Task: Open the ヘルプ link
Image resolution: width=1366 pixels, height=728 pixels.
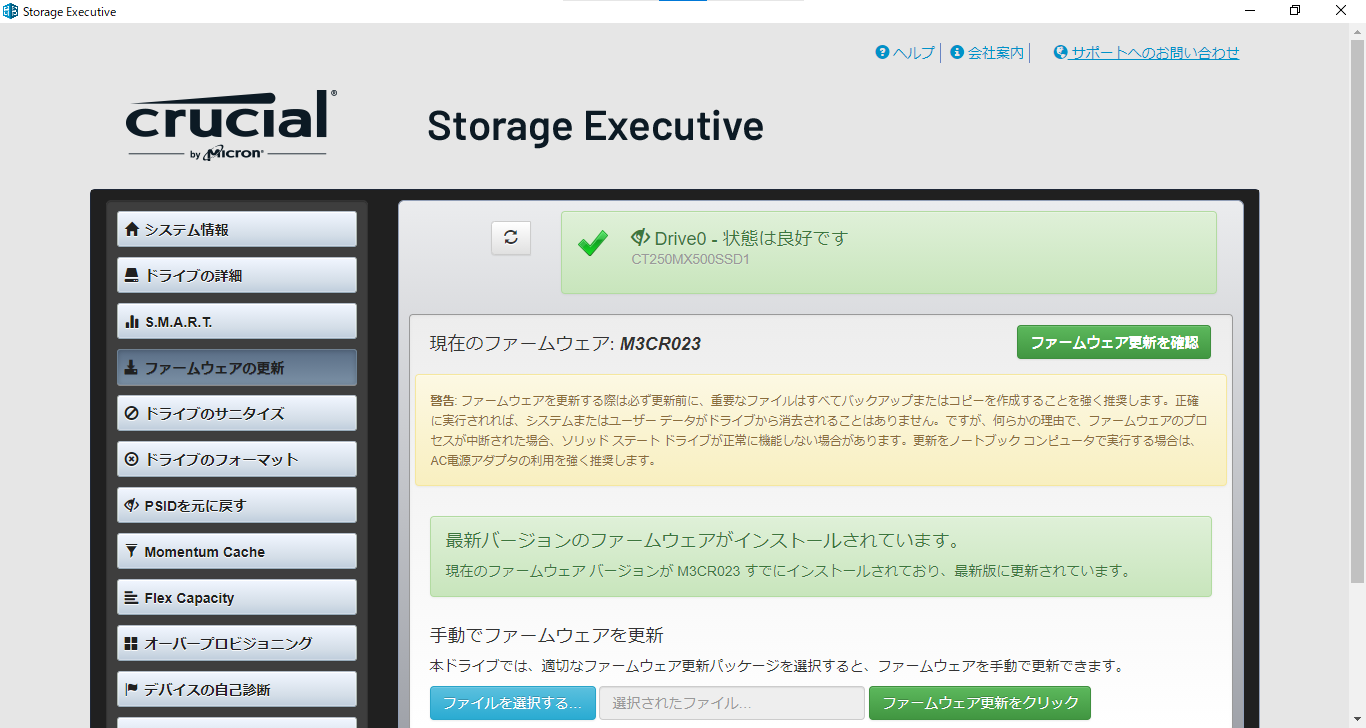Action: [905, 53]
